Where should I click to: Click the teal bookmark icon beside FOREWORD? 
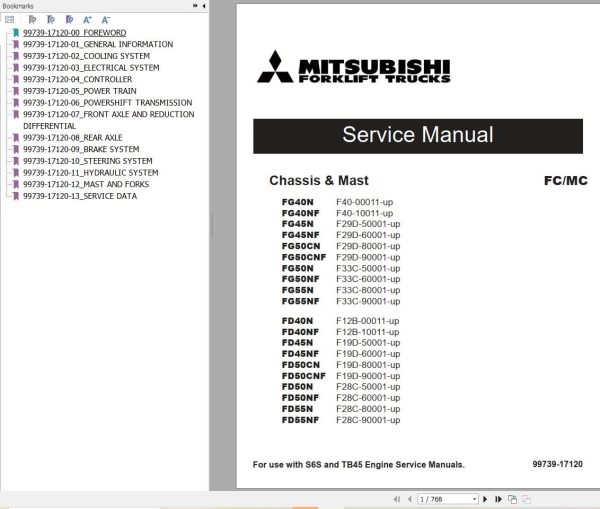pyautogui.click(x=16, y=33)
